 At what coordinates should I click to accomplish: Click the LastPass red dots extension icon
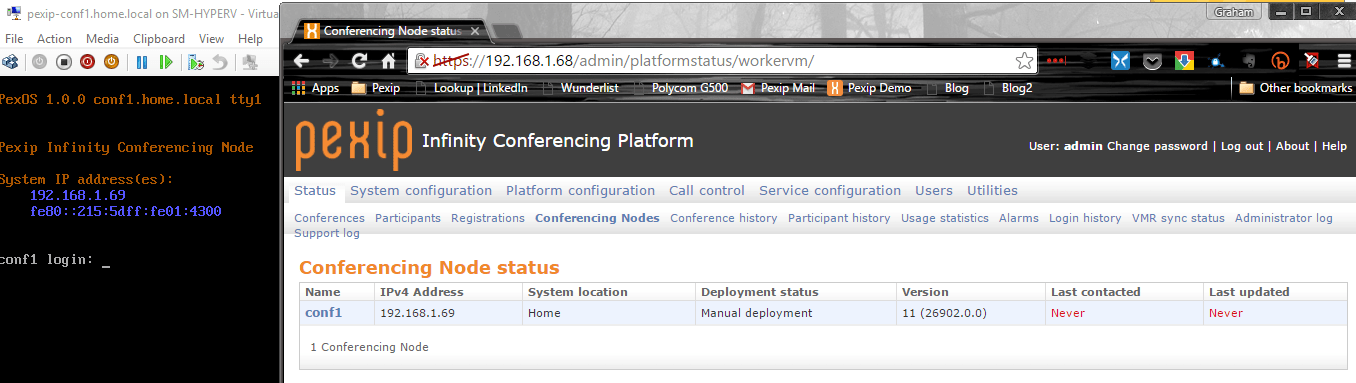point(1057,61)
